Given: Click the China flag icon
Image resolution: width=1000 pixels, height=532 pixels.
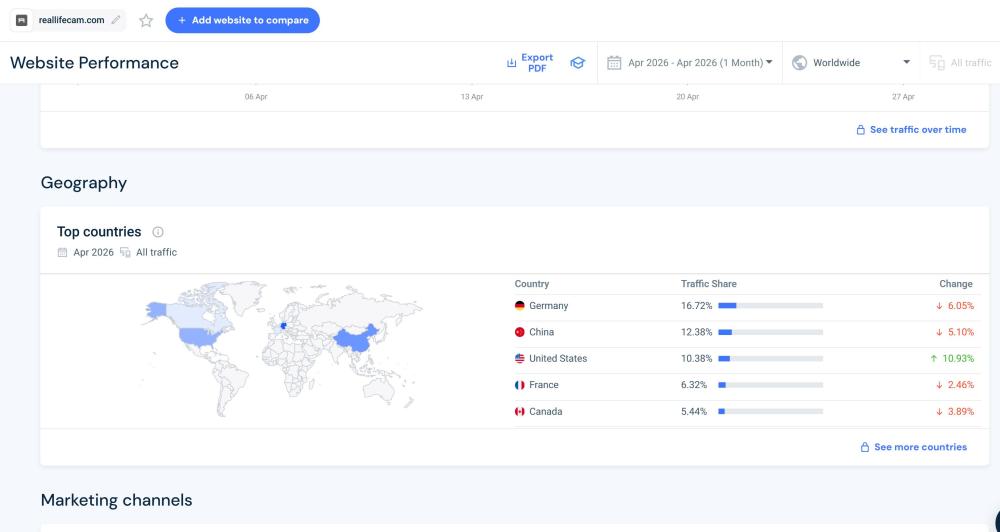Looking at the screenshot, I should [520, 332].
